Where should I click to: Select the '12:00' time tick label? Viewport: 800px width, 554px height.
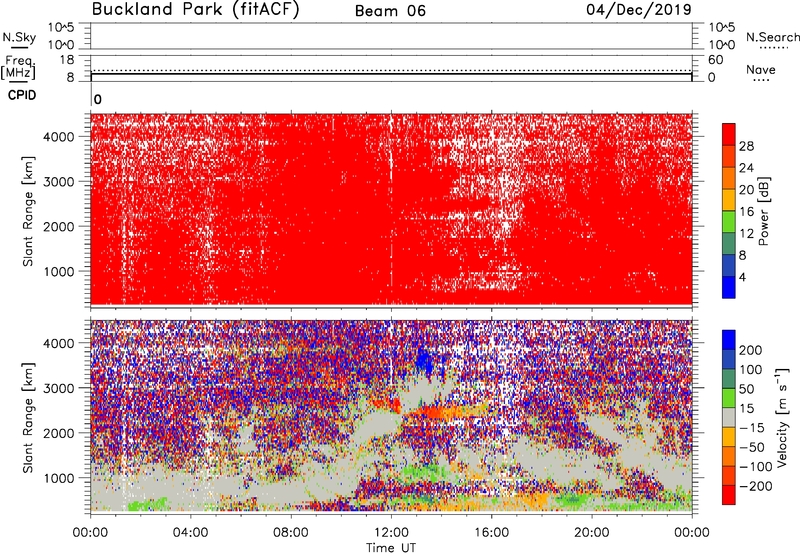(391, 533)
